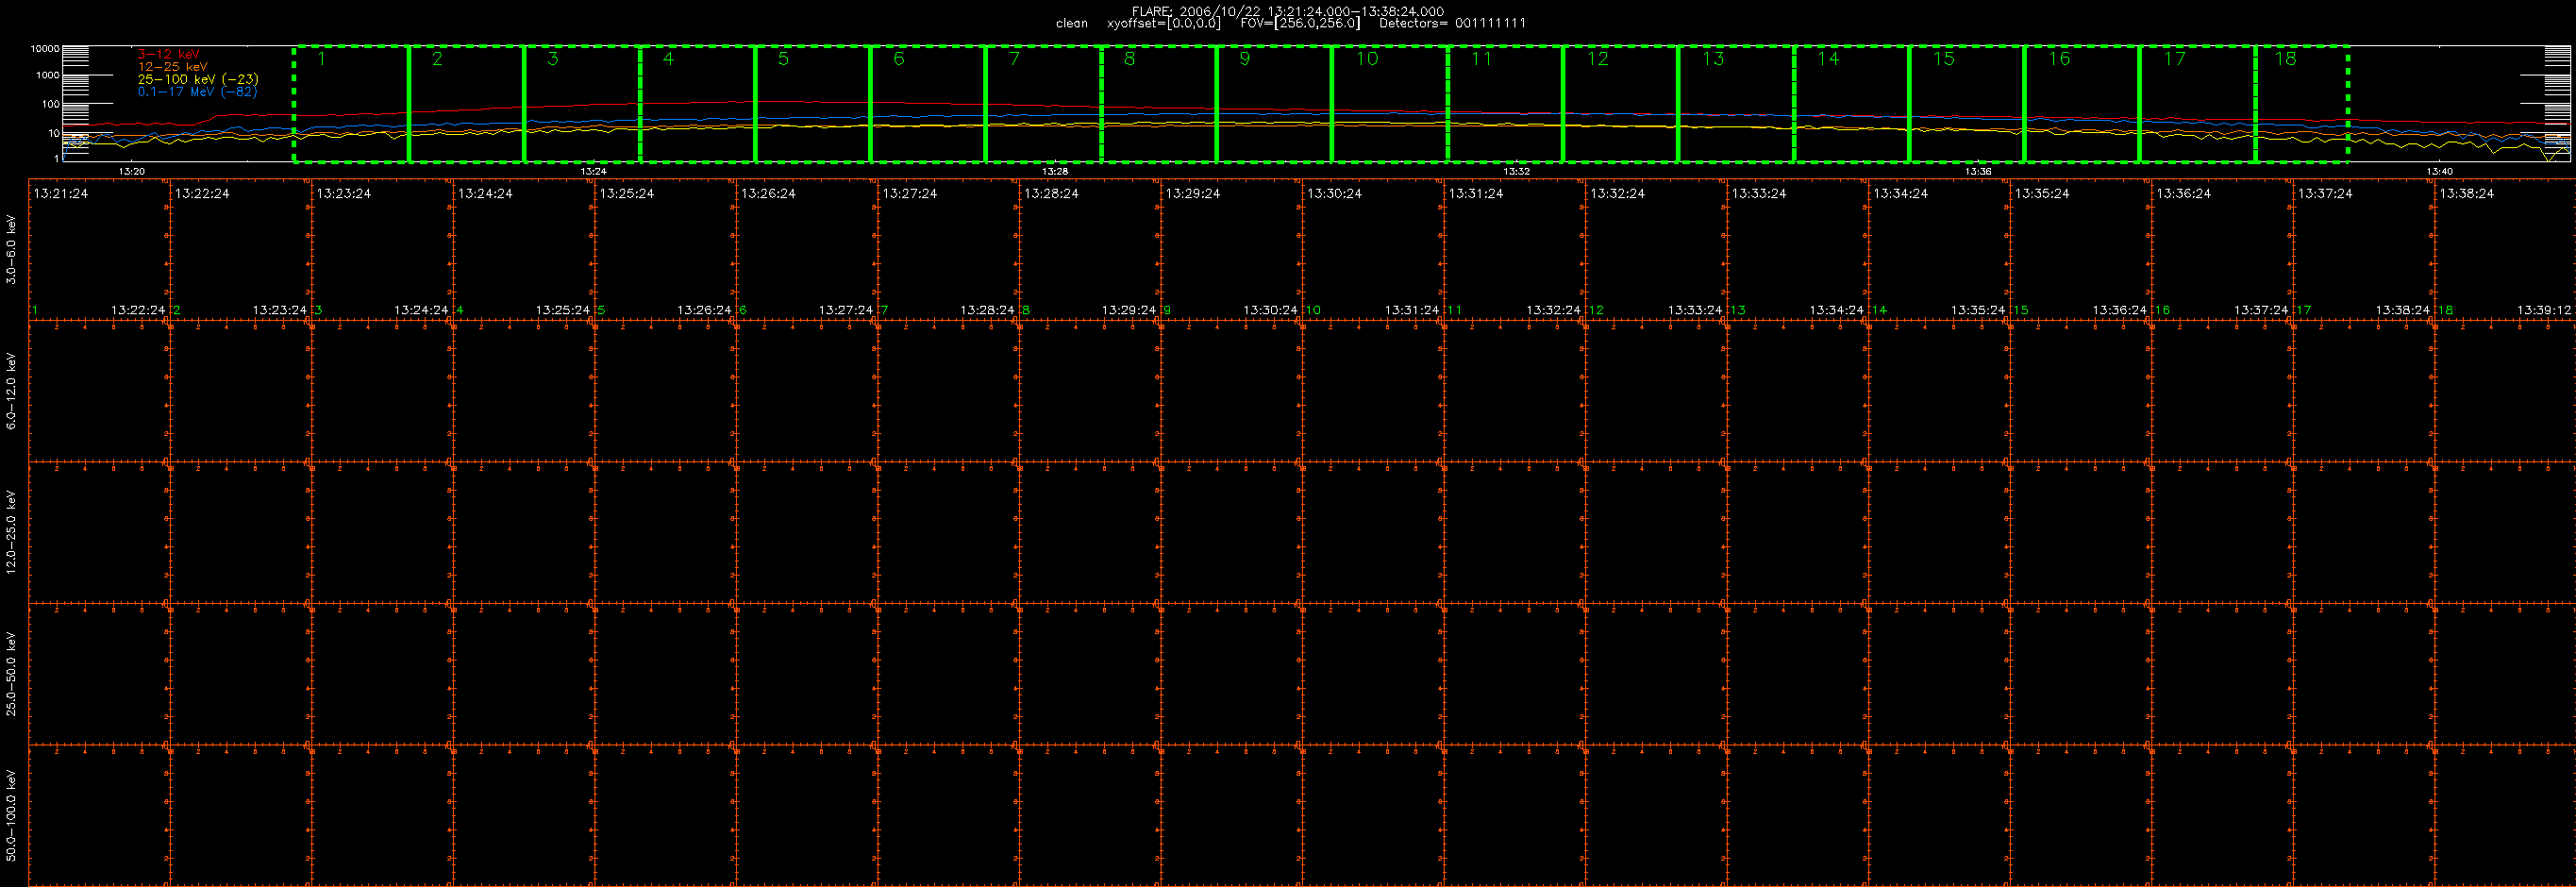Click the '13:28' light curve time tick
Image resolution: width=2576 pixels, height=887 pixels.
click(x=1055, y=172)
